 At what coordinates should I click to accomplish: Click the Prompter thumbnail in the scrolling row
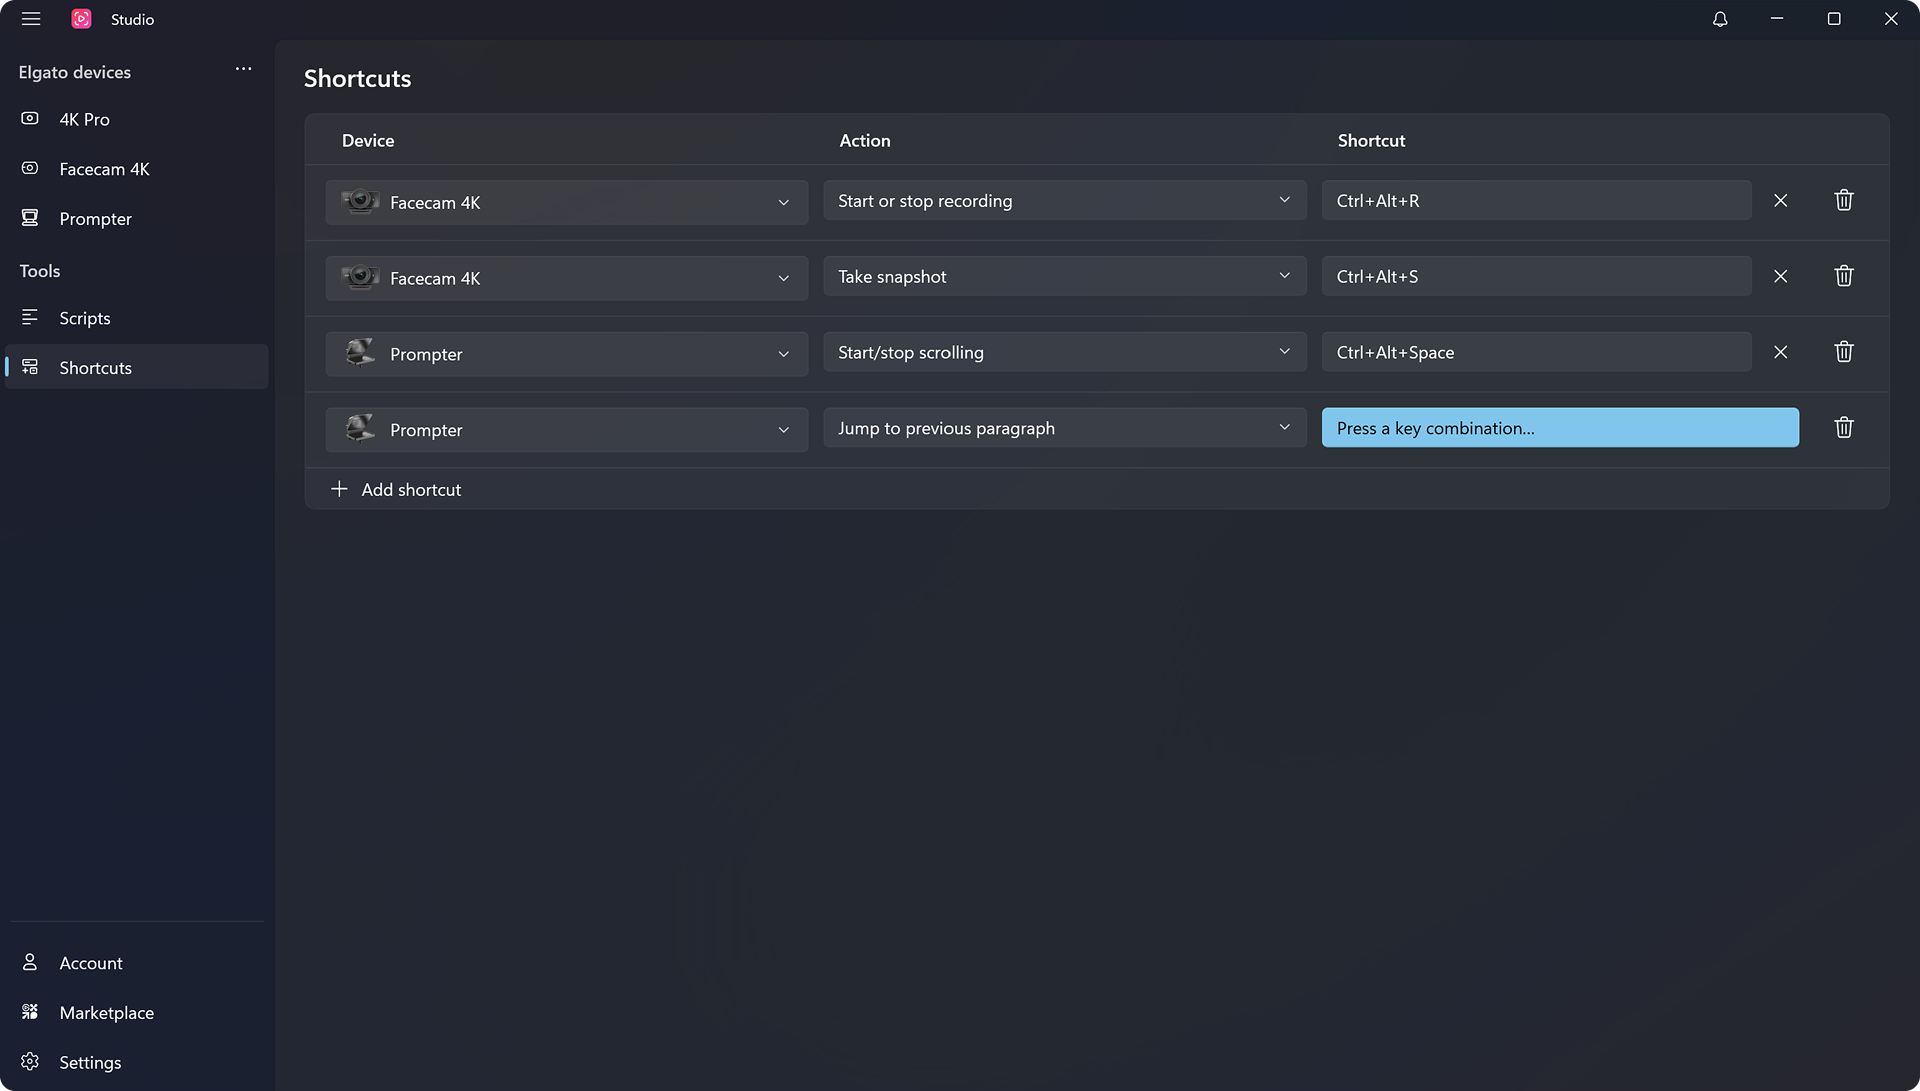(x=360, y=352)
